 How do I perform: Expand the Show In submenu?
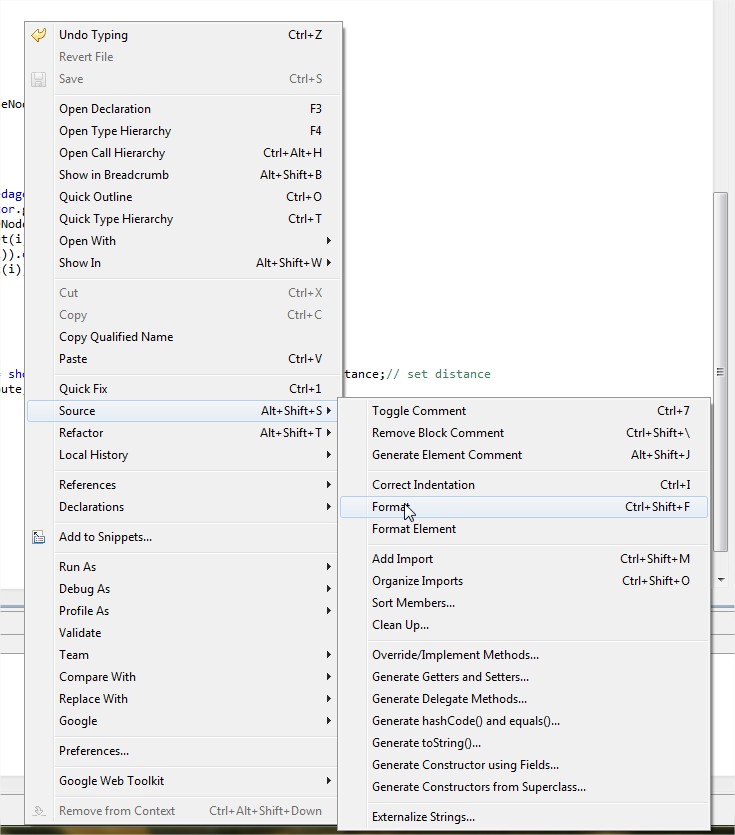(x=183, y=263)
